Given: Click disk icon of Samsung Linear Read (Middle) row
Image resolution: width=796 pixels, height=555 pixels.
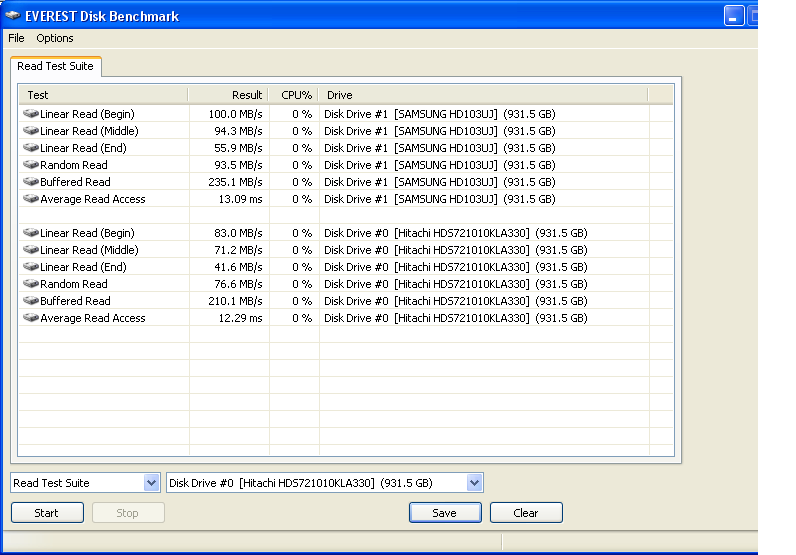Looking at the screenshot, I should pos(31,131).
